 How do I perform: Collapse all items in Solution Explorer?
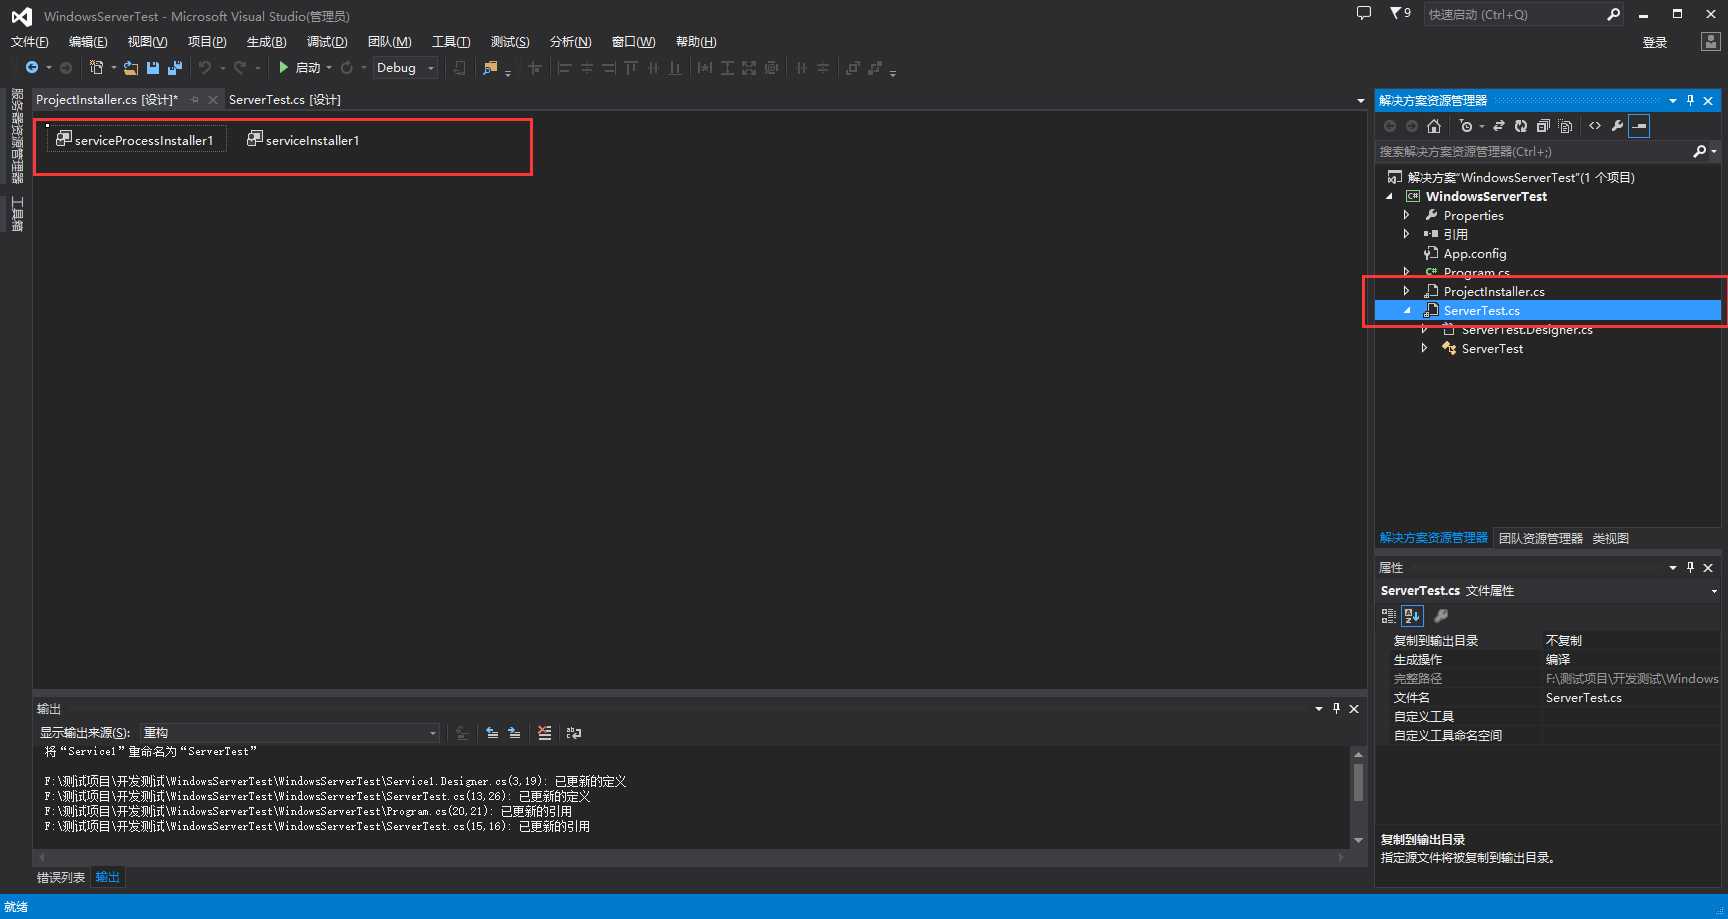click(1543, 126)
